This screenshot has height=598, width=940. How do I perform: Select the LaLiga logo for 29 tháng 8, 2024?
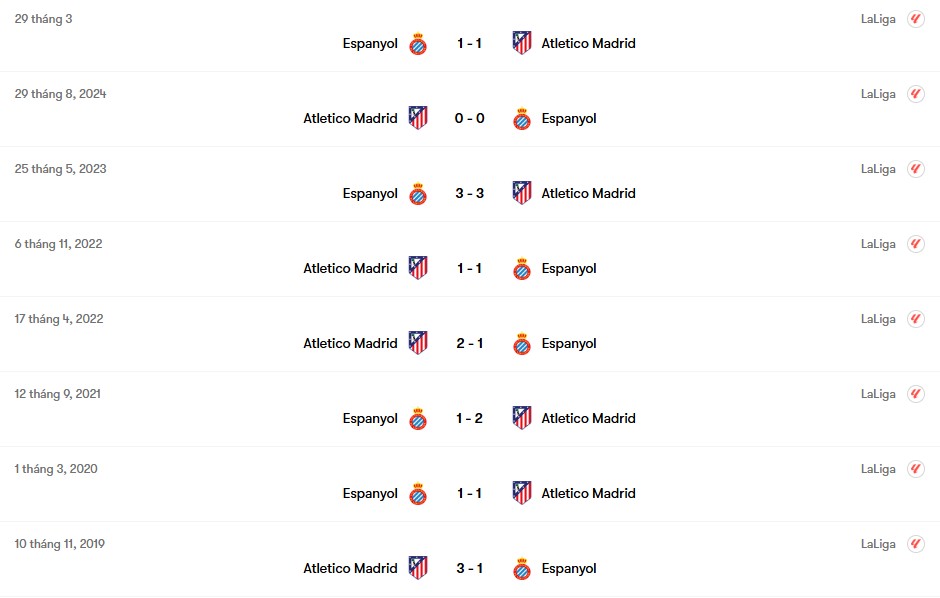(915, 94)
